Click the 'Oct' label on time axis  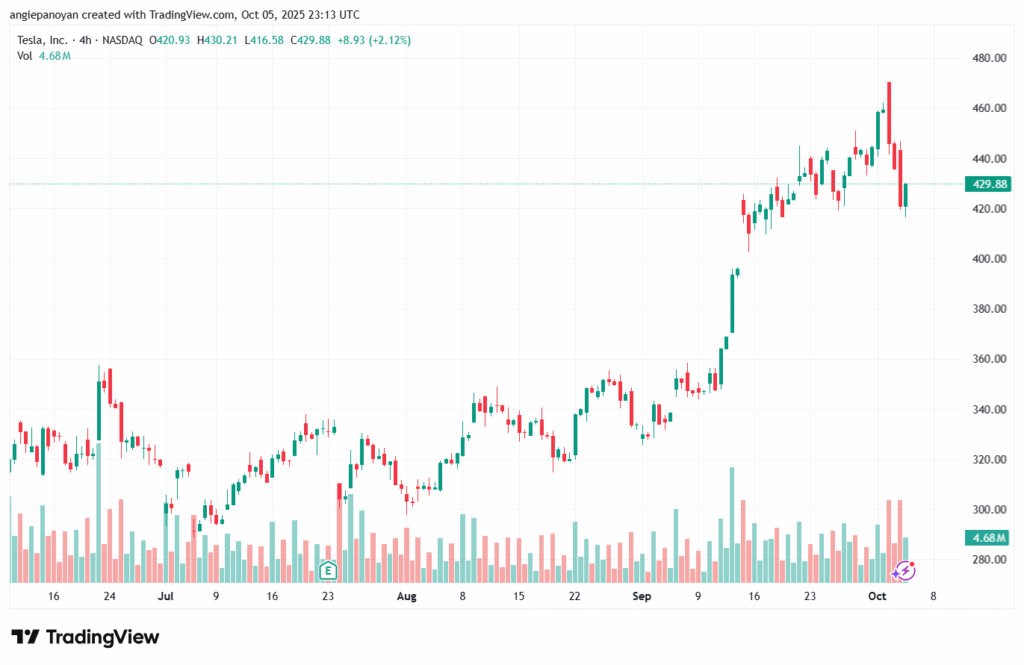click(877, 596)
